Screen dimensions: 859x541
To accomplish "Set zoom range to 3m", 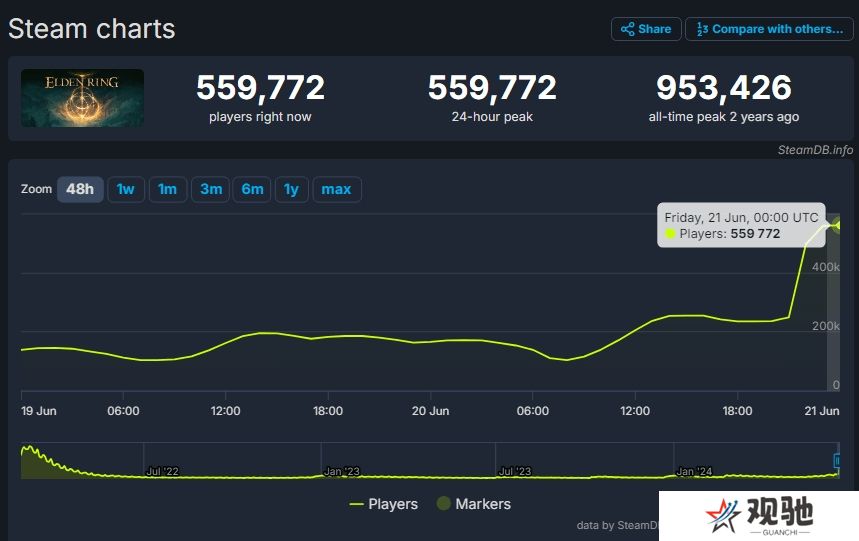I will point(210,189).
